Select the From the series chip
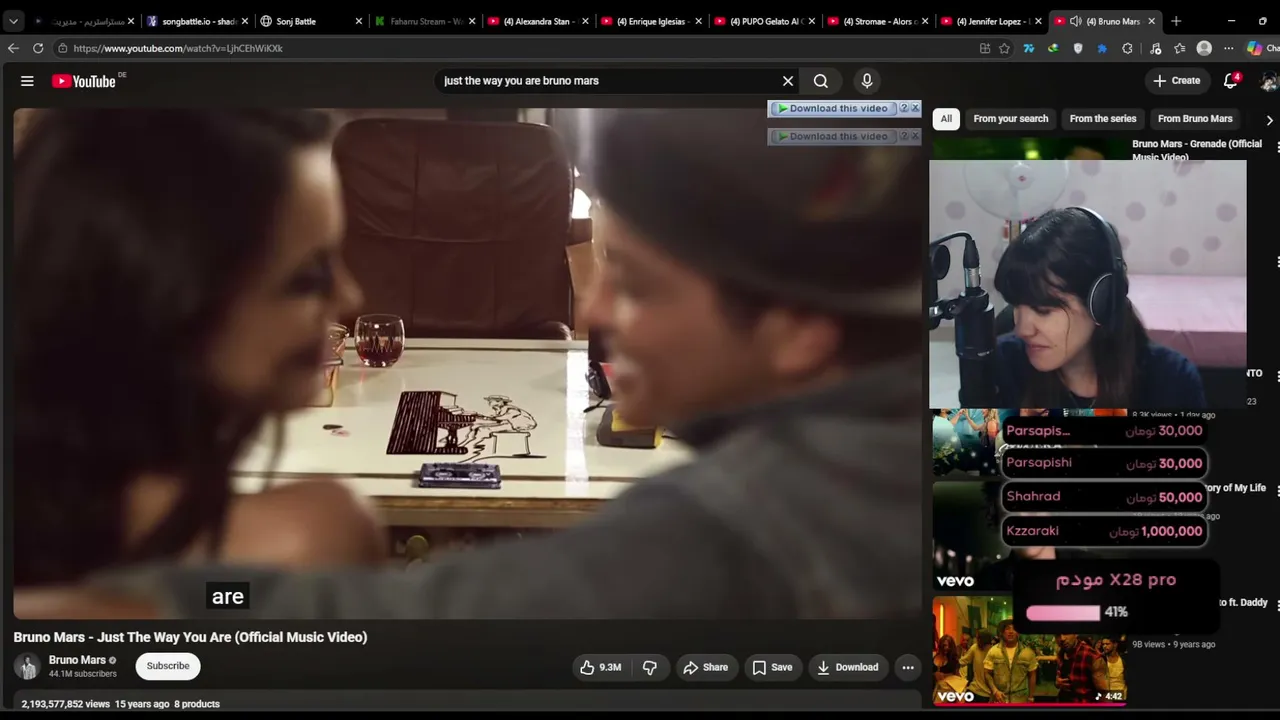 coord(1103,119)
